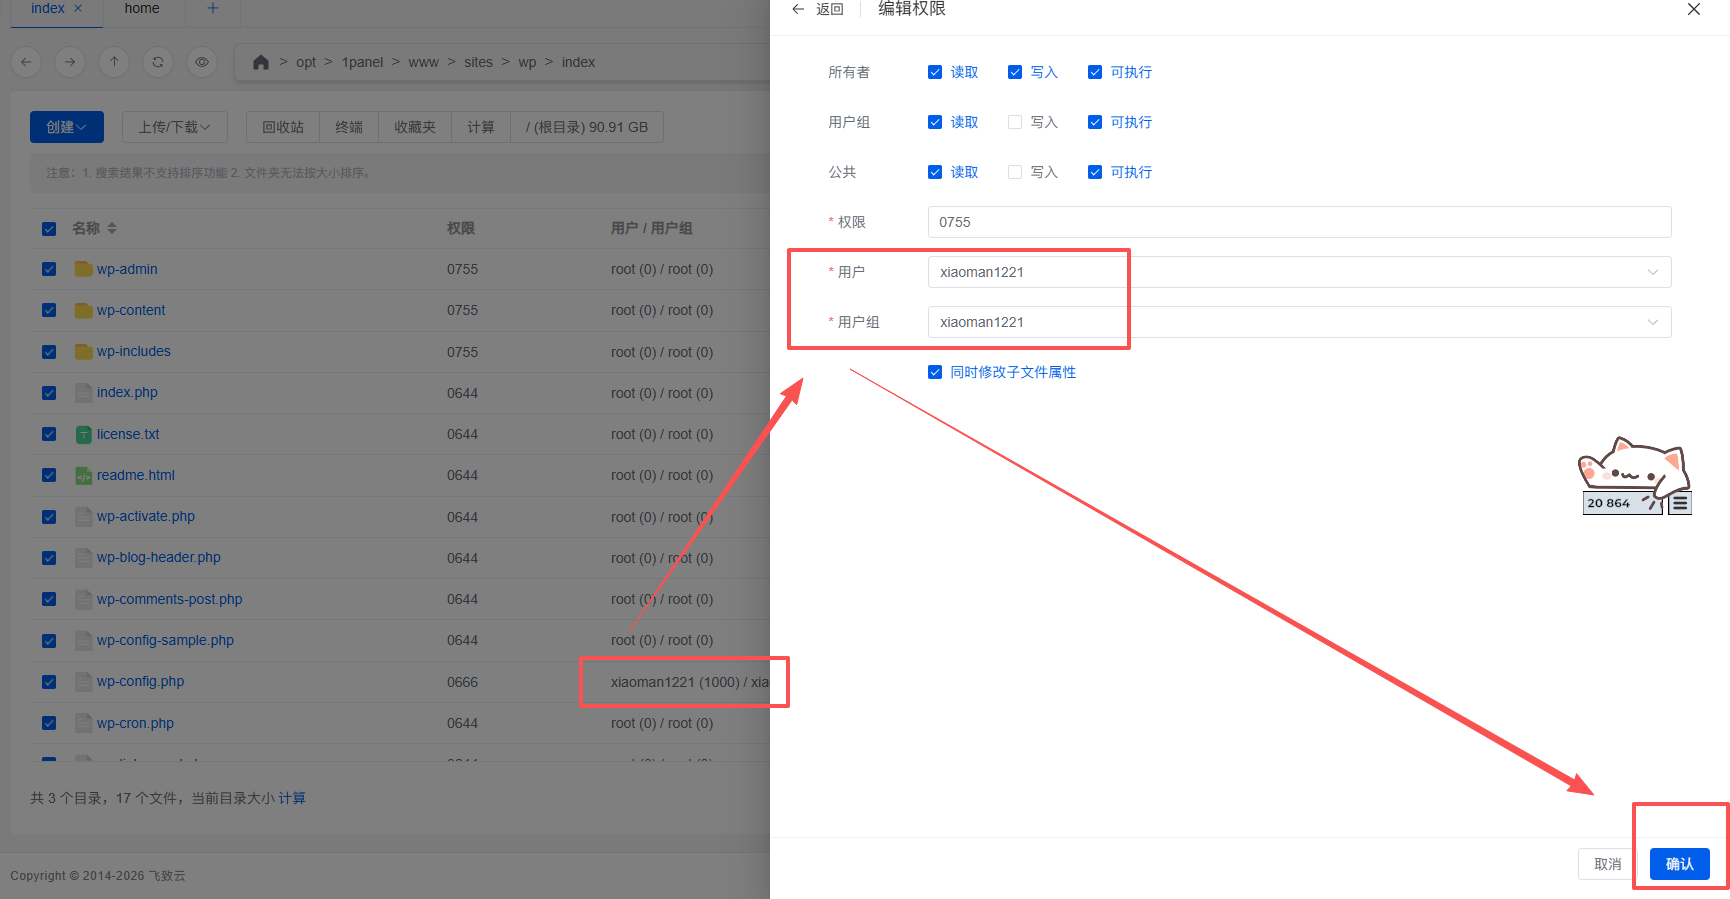Go up one directory with the up arrow icon
The image size is (1730, 899).
tap(114, 62)
